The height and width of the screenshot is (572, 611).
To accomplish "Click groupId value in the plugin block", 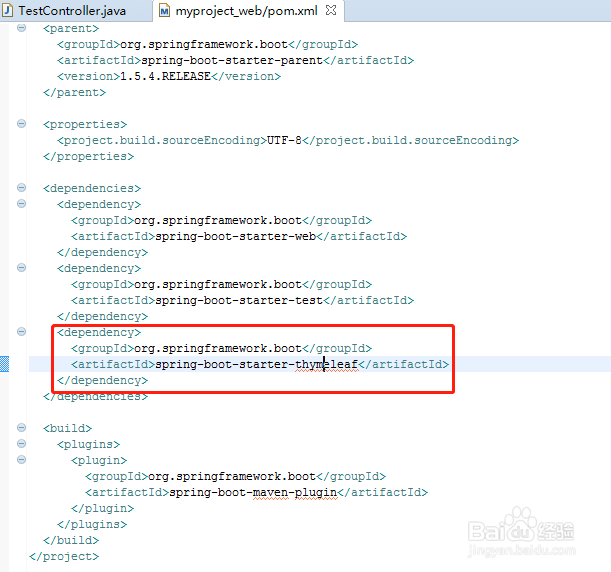I will pos(232,476).
